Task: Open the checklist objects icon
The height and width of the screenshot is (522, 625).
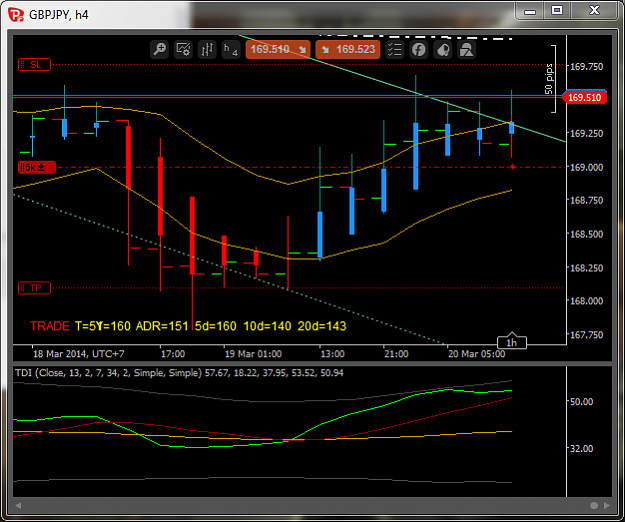Action: point(395,49)
